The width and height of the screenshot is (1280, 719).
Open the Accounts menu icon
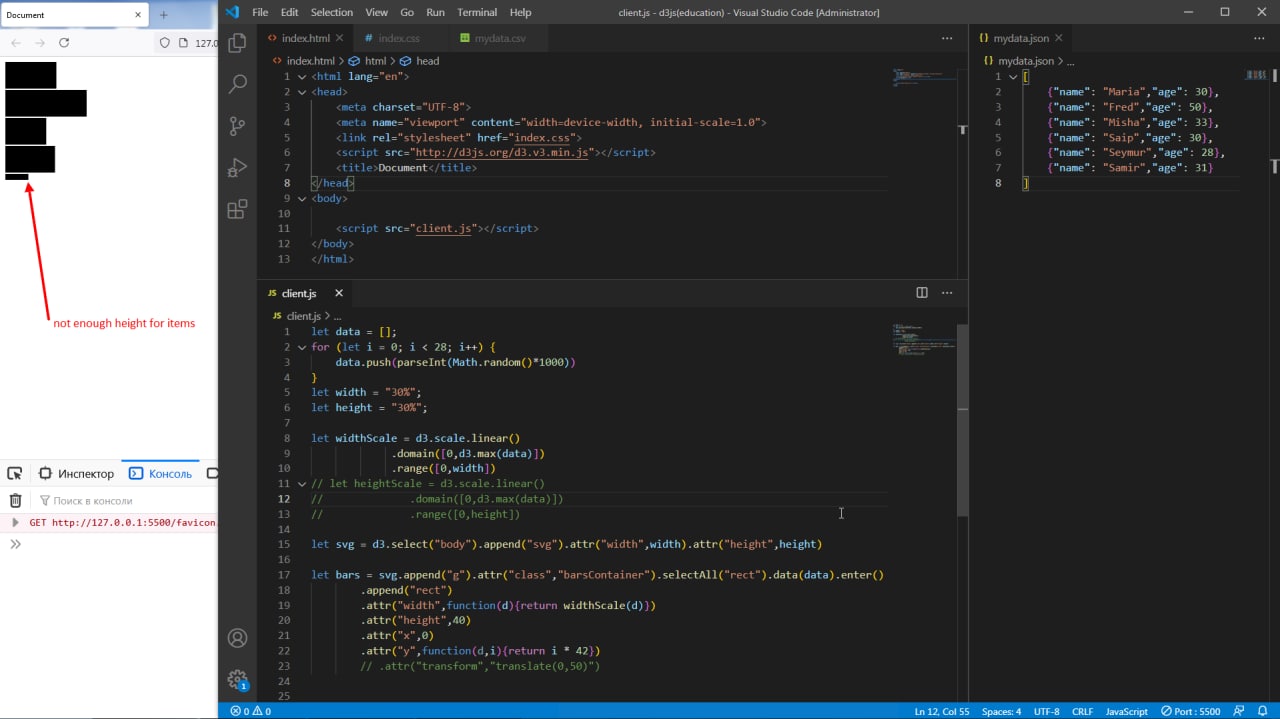[237, 638]
